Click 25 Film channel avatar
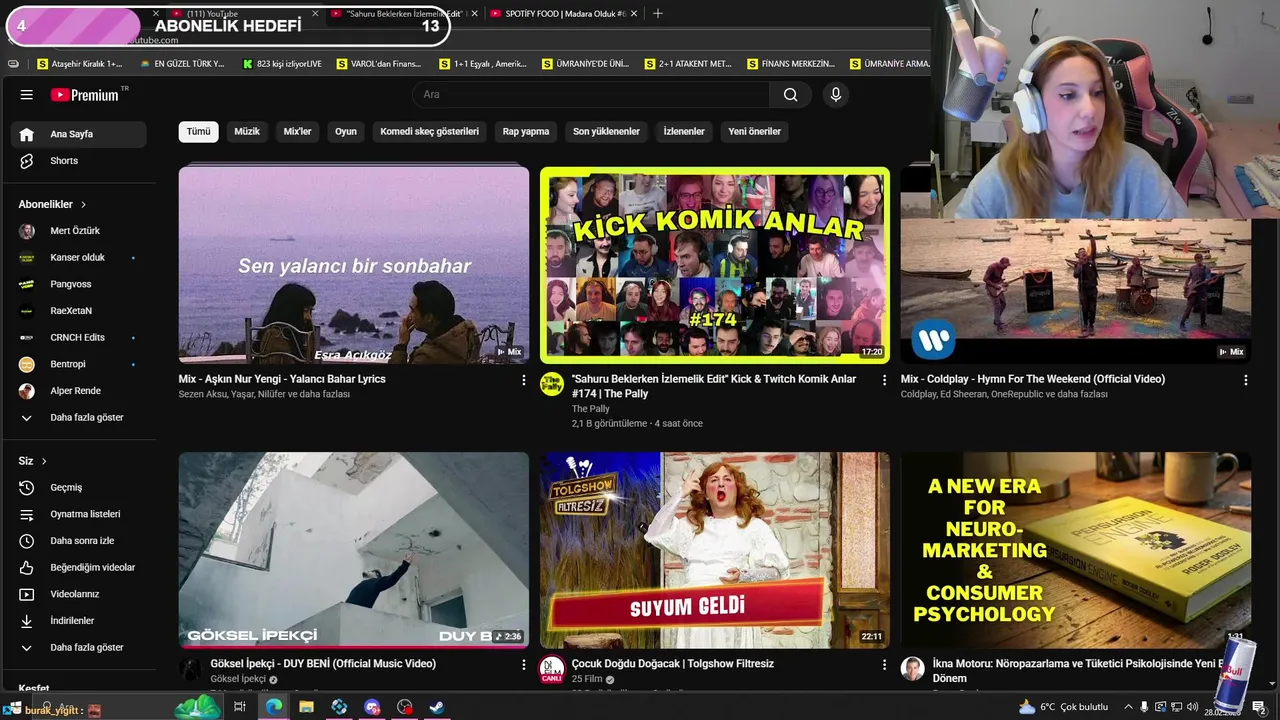Screen dimensions: 1280x720 552,669
